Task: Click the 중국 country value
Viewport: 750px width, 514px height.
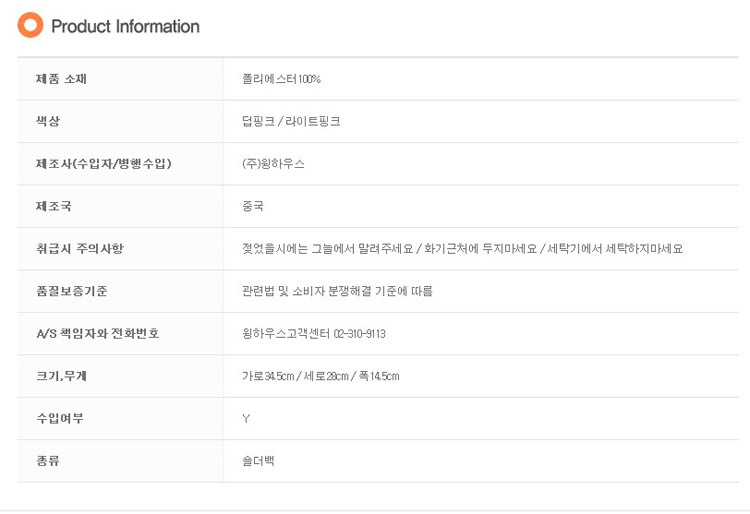Action: (253, 206)
